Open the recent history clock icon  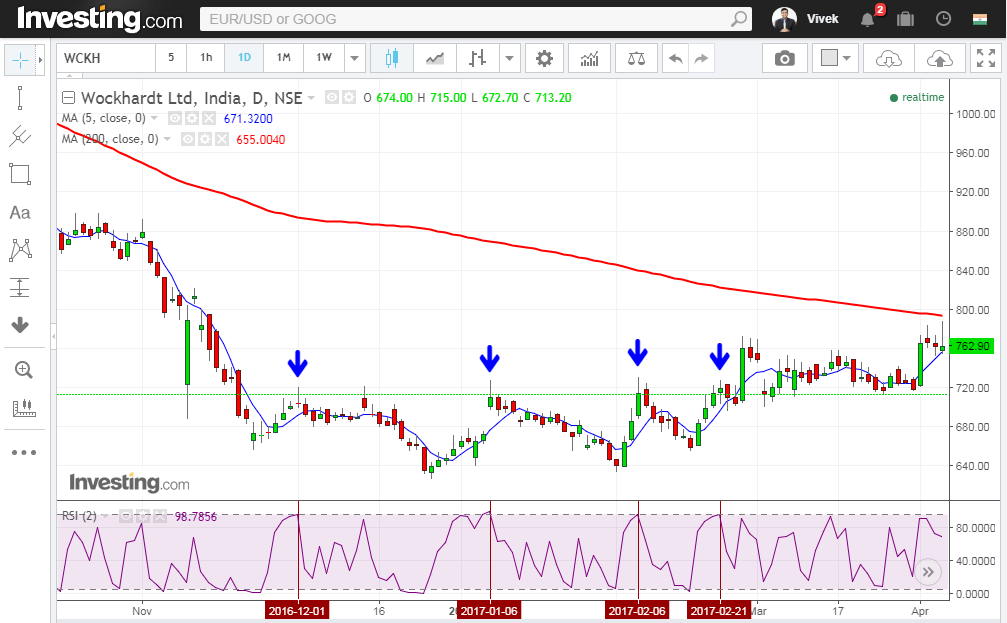(943, 19)
